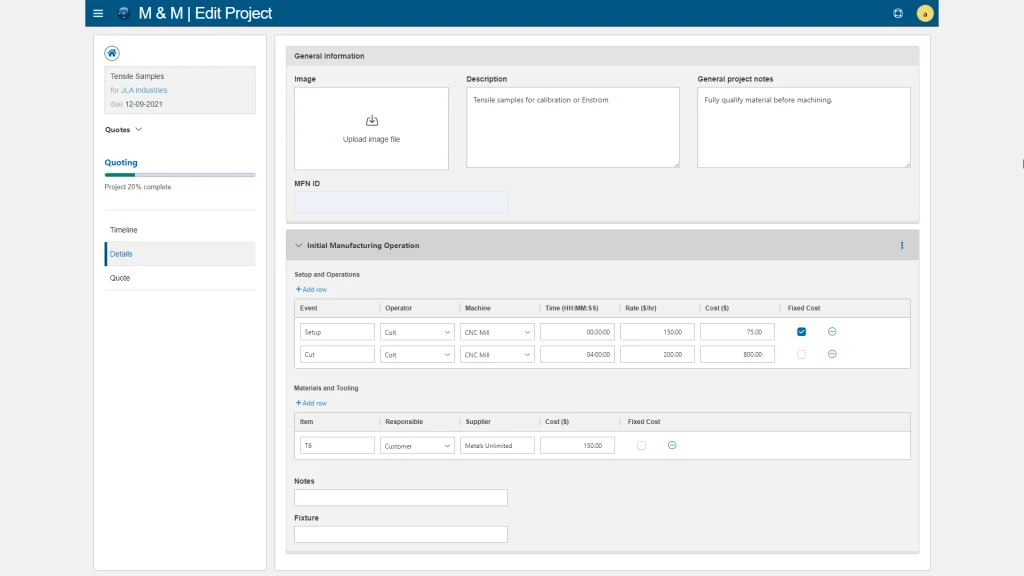Click the project progress bar
This screenshot has height=576, width=1024.
[179, 173]
